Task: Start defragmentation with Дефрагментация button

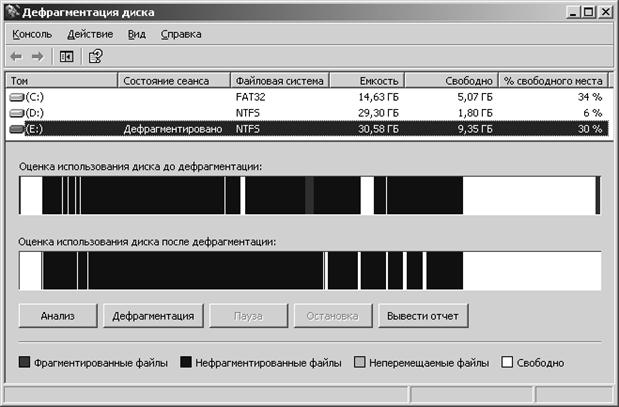Action: [153, 316]
